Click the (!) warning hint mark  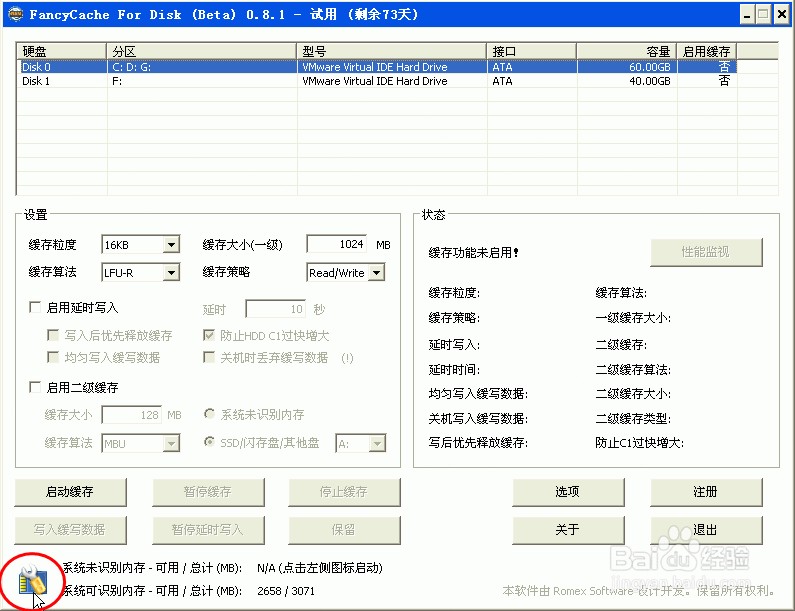pyautogui.click(x=347, y=358)
